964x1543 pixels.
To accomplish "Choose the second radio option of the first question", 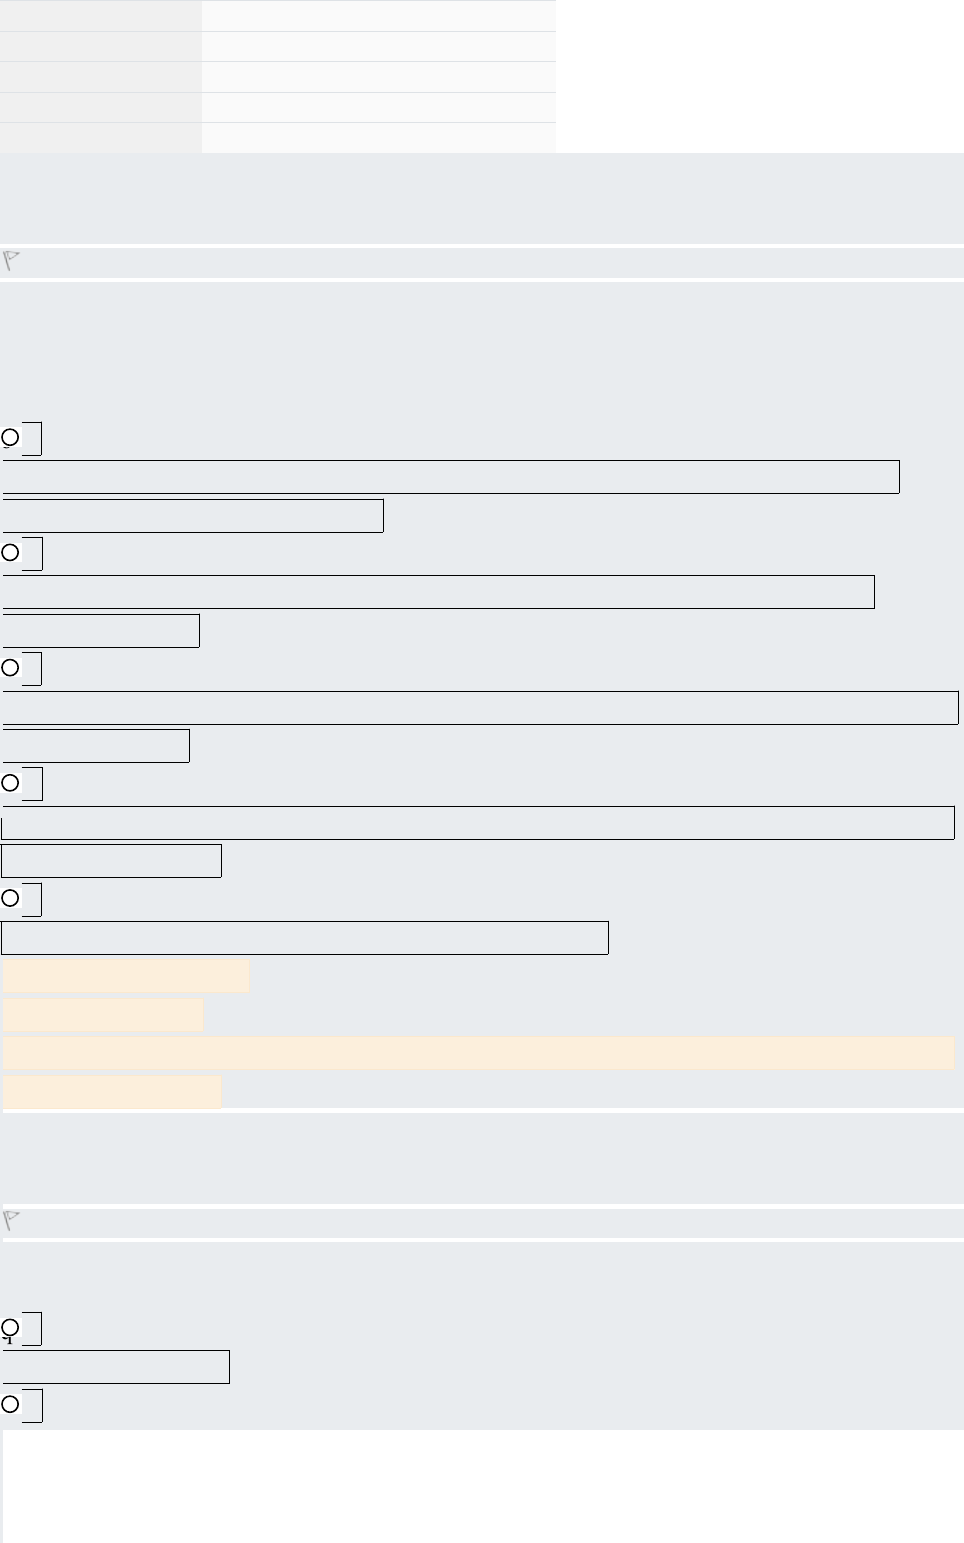I will coord(10,553).
